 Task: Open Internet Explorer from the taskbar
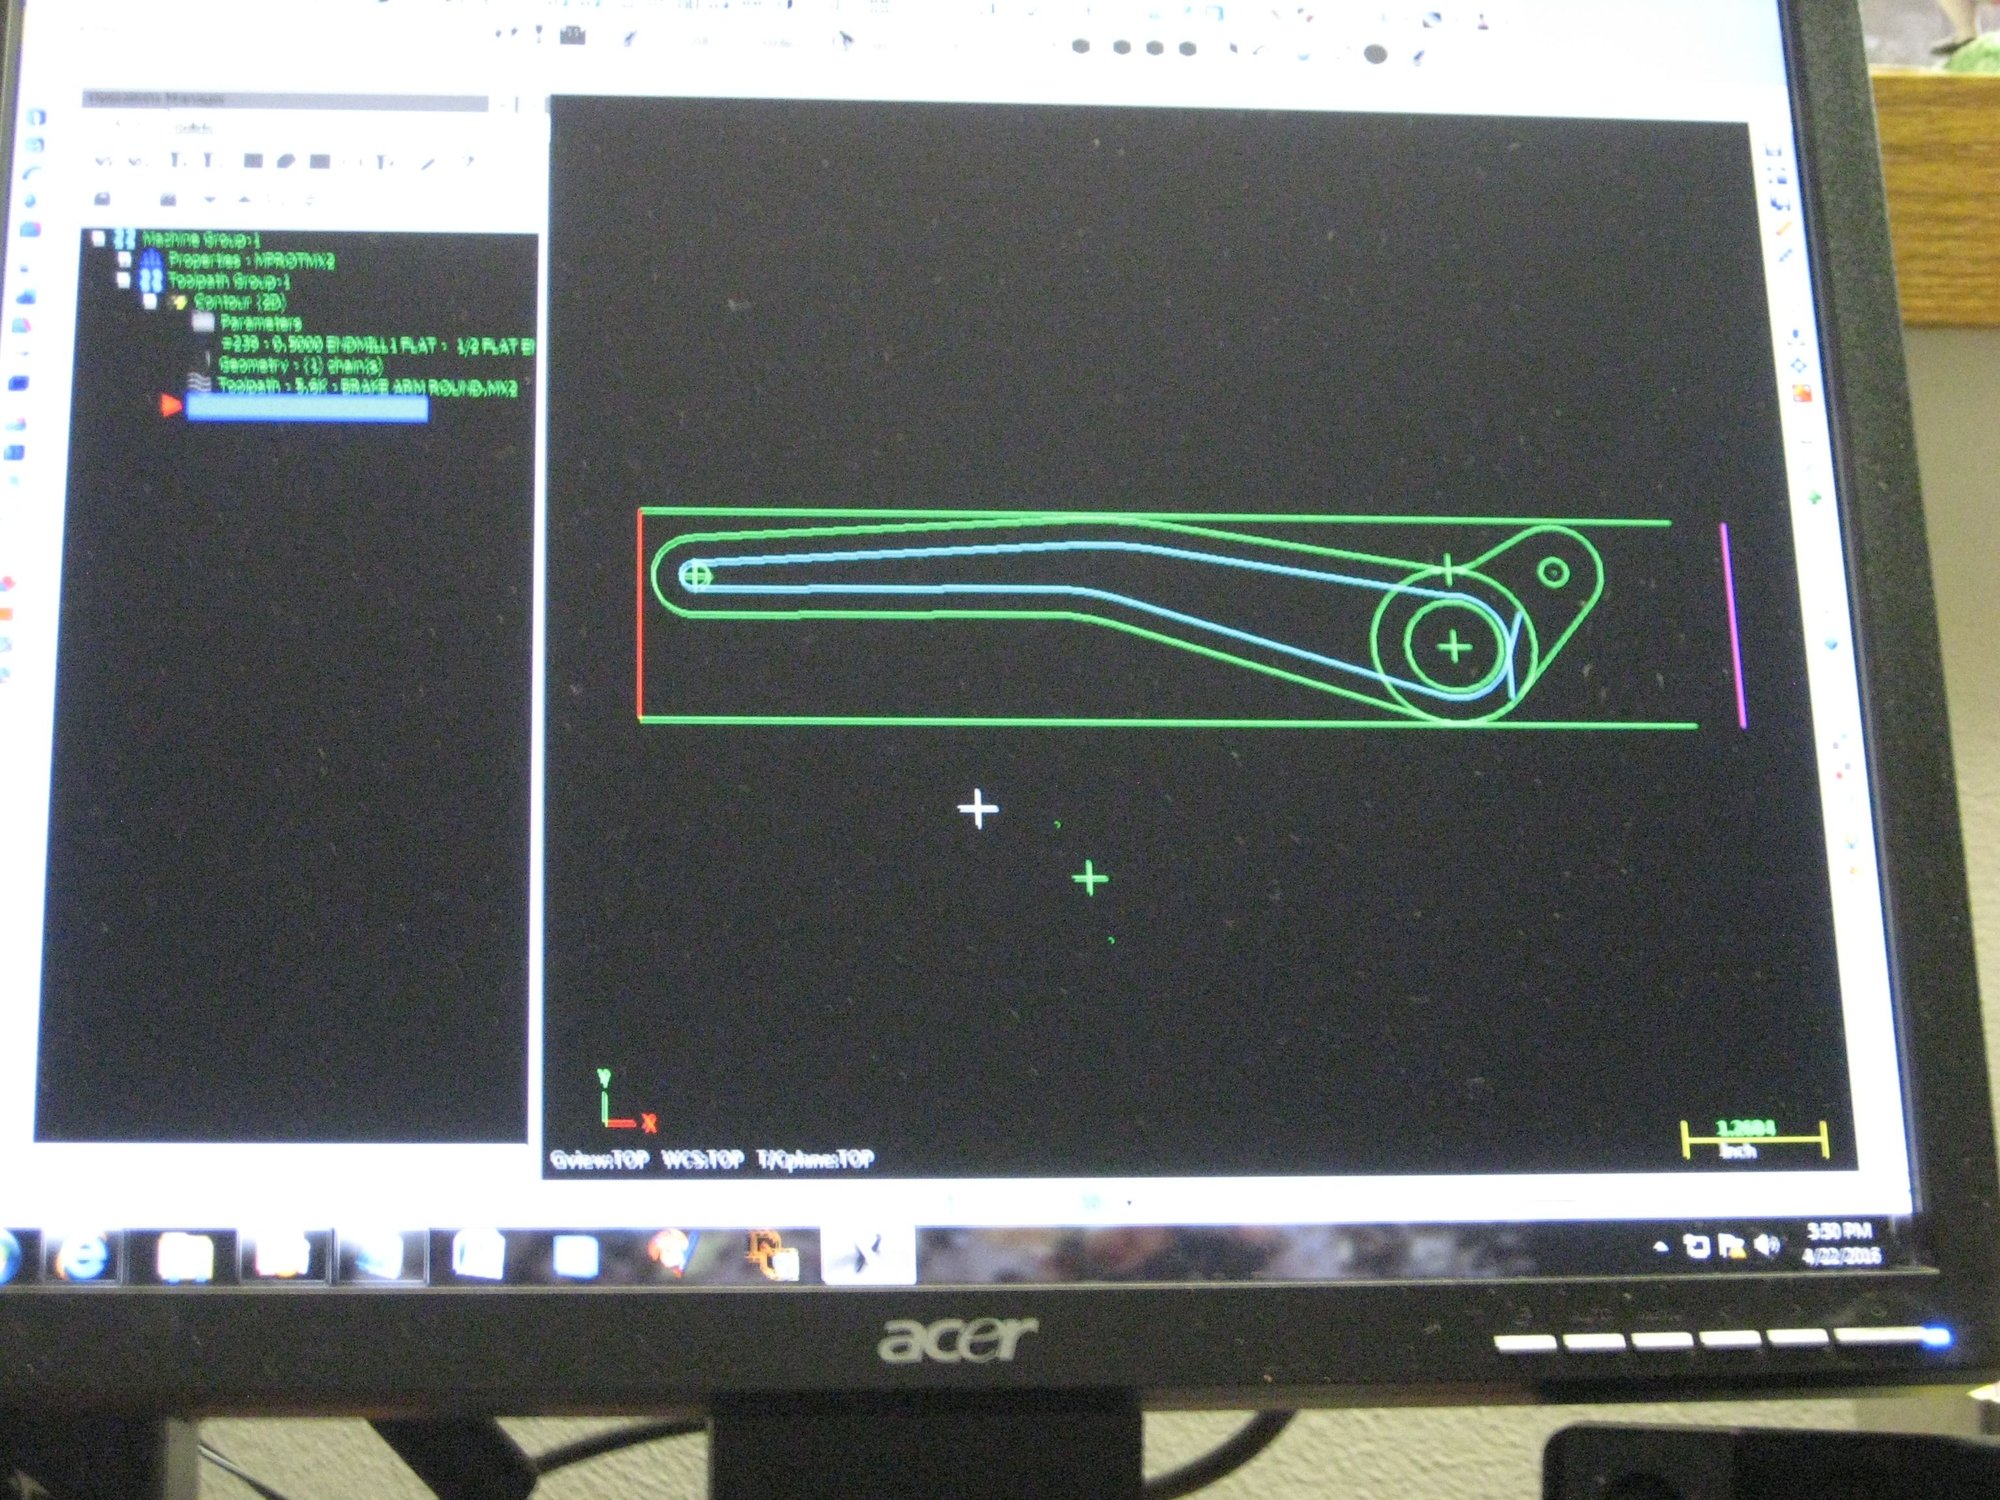point(82,1256)
